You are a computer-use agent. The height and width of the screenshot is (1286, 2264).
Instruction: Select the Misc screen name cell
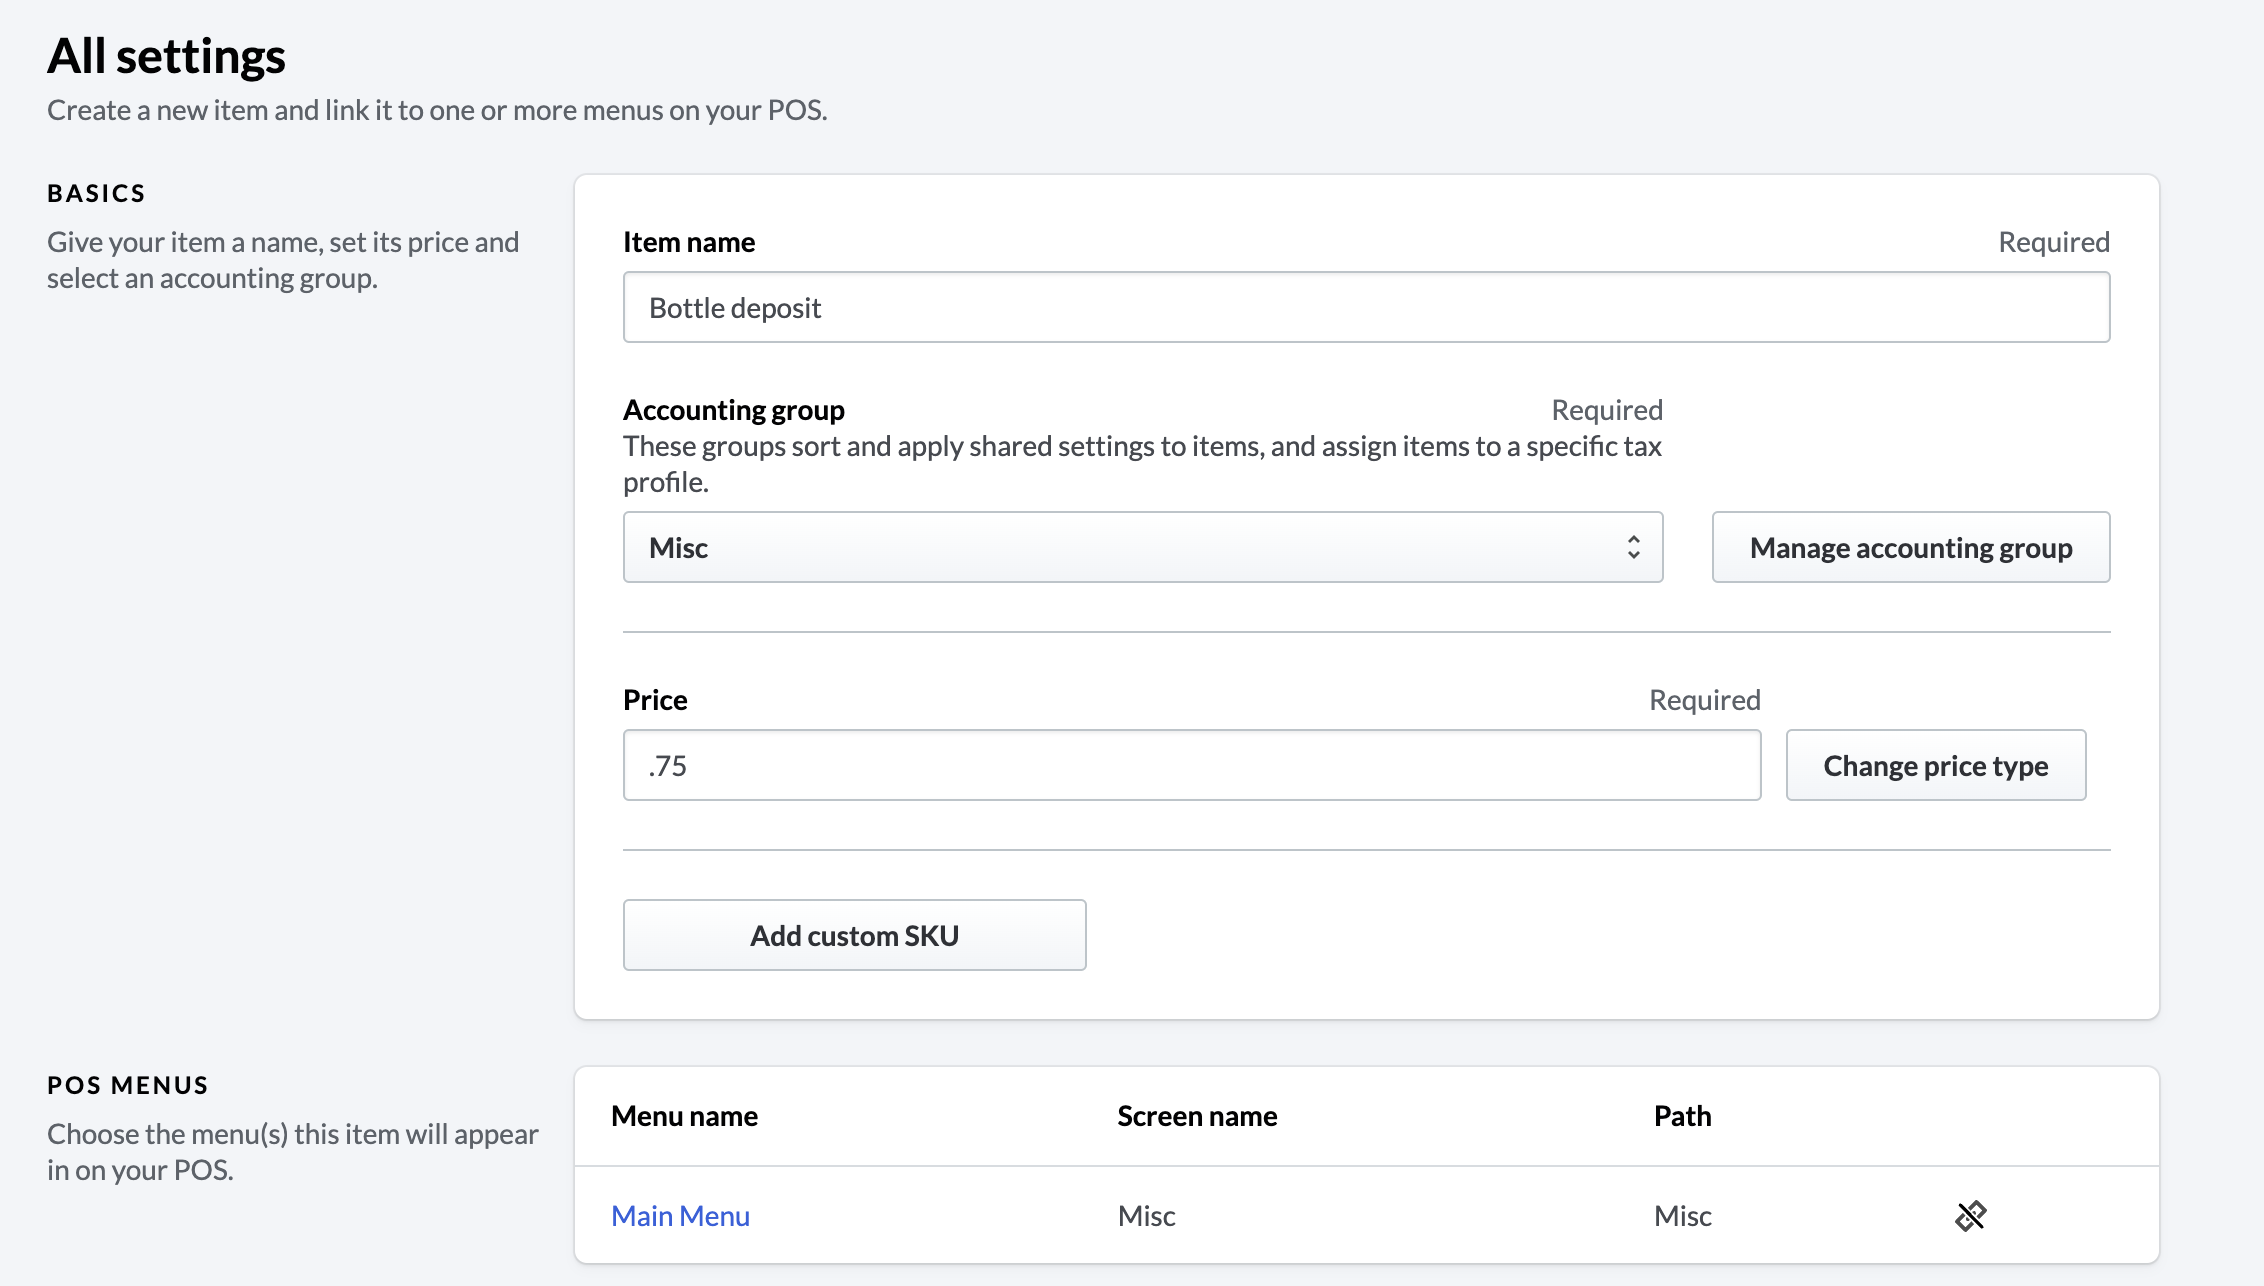coord(1146,1216)
